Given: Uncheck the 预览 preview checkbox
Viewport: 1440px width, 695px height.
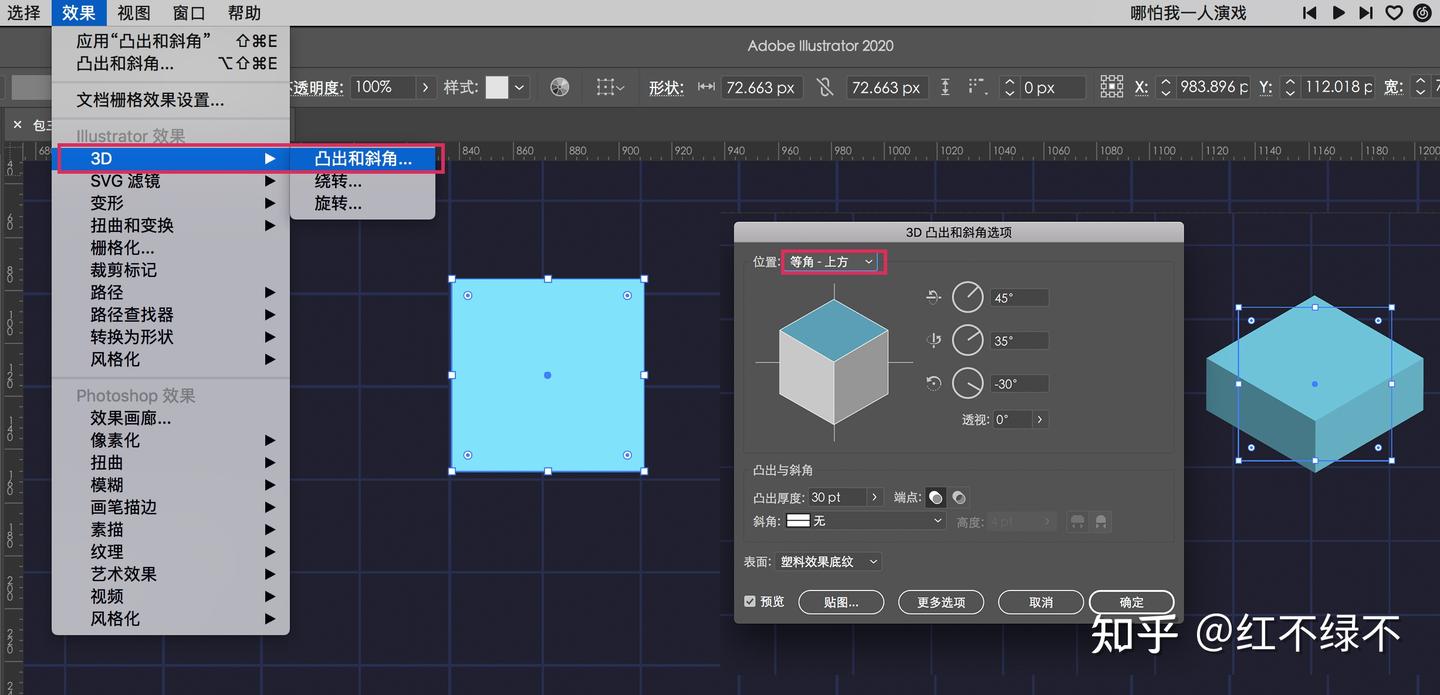Looking at the screenshot, I should click(750, 601).
